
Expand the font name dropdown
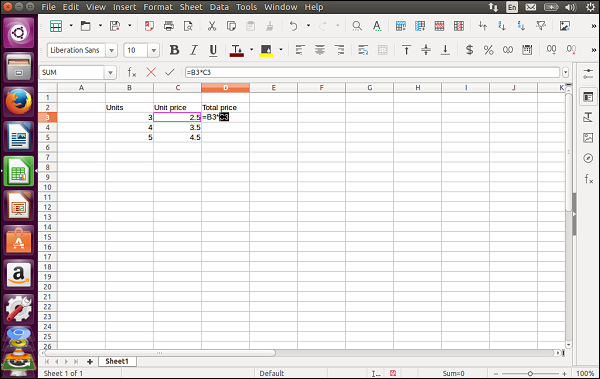point(111,50)
